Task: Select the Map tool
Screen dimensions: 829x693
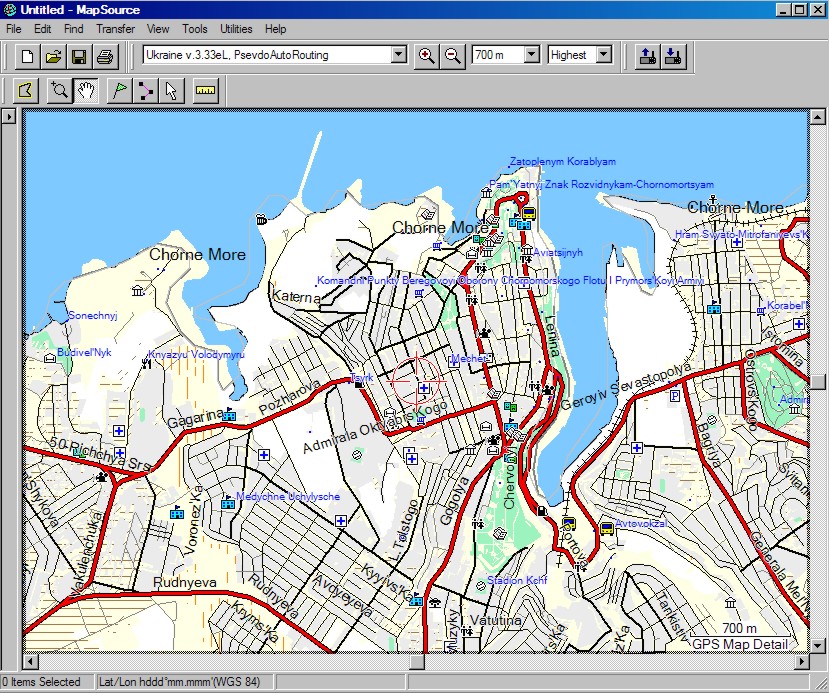Action: (x=26, y=91)
